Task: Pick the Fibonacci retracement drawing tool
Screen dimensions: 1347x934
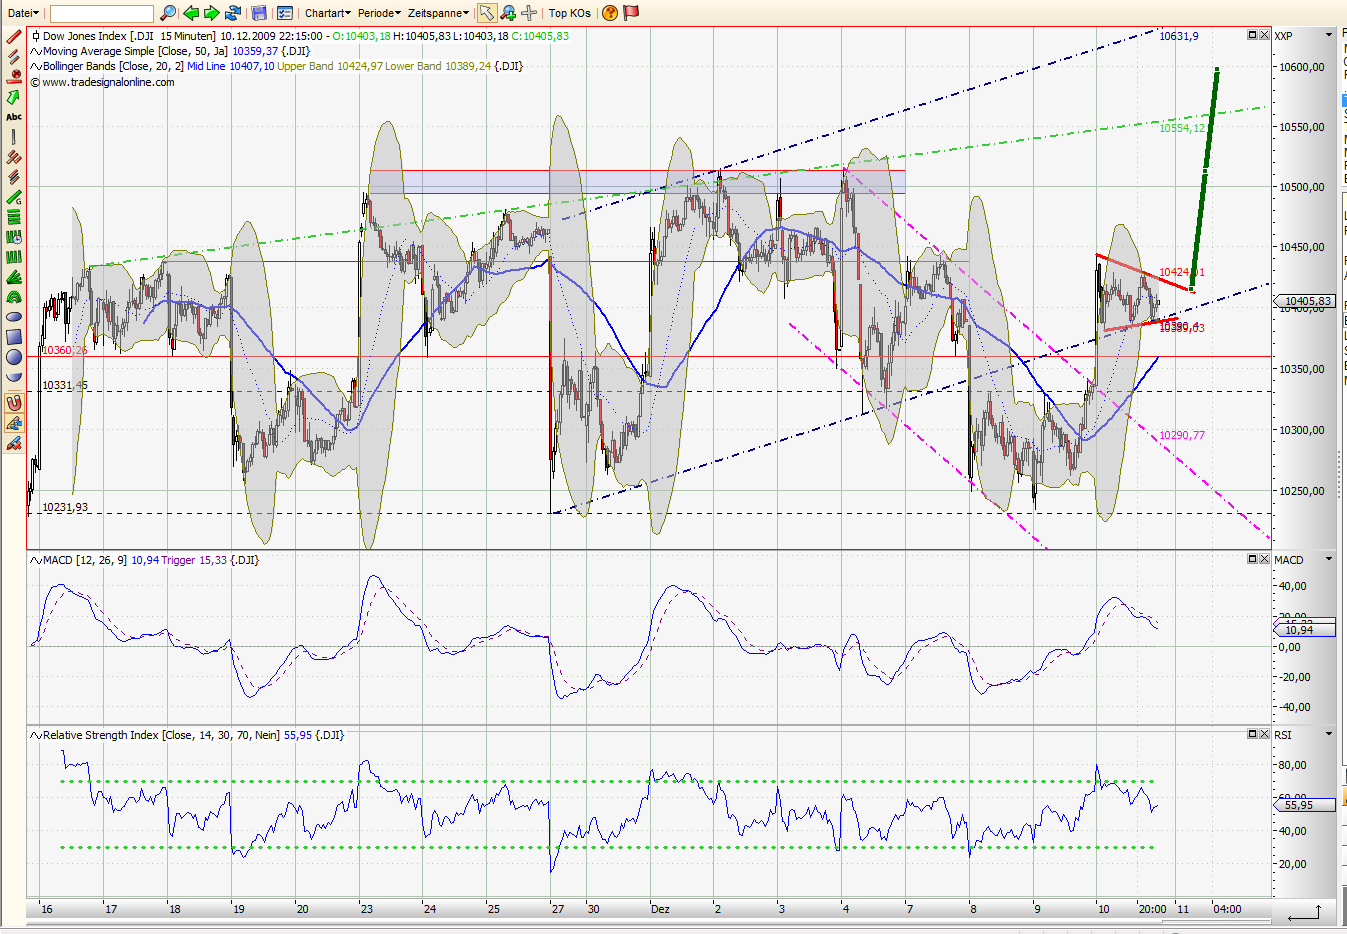Action: (x=13, y=219)
